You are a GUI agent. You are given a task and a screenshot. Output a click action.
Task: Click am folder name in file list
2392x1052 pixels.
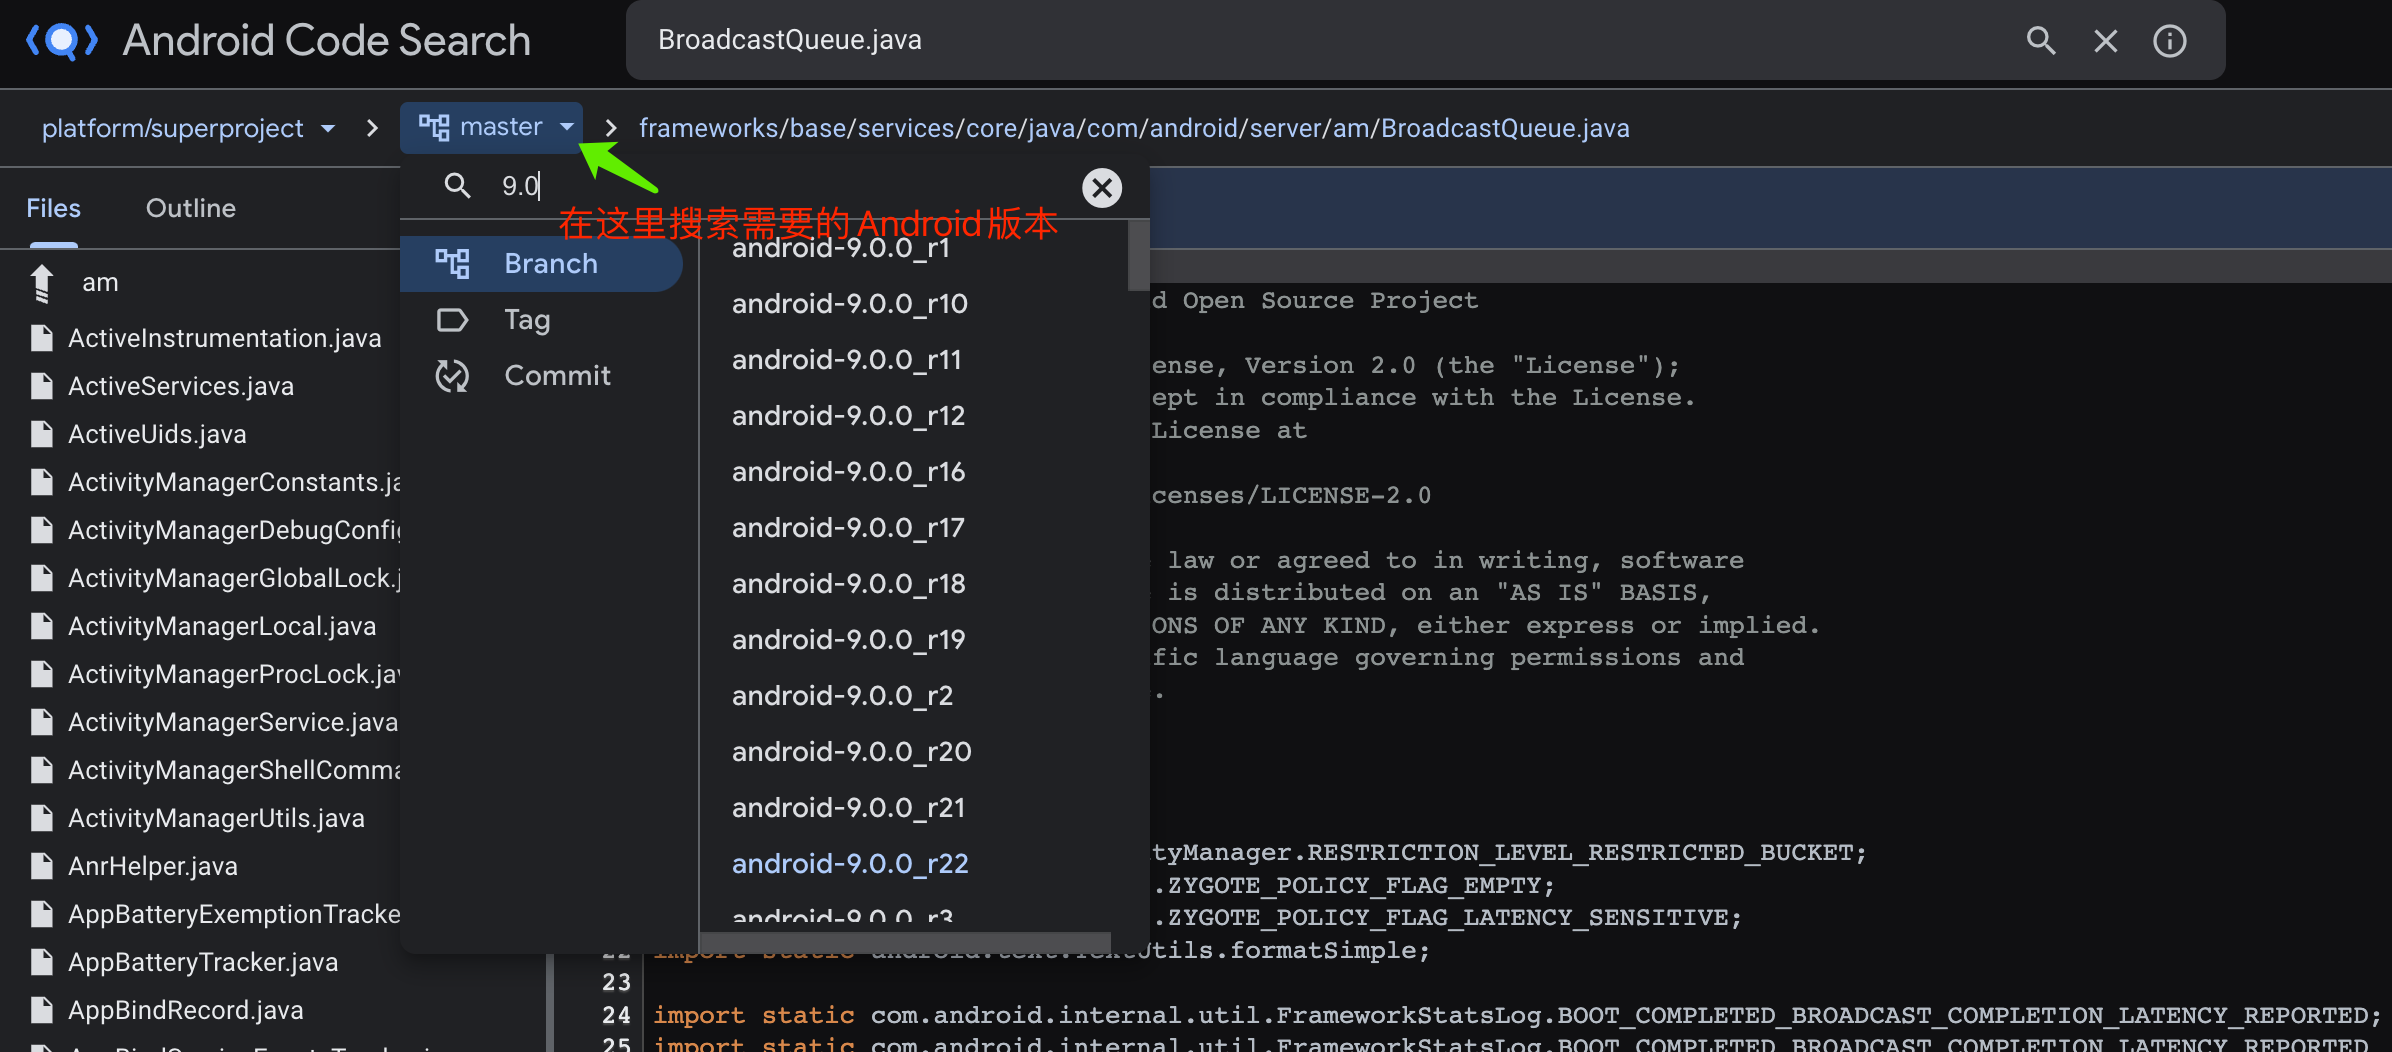tap(100, 283)
